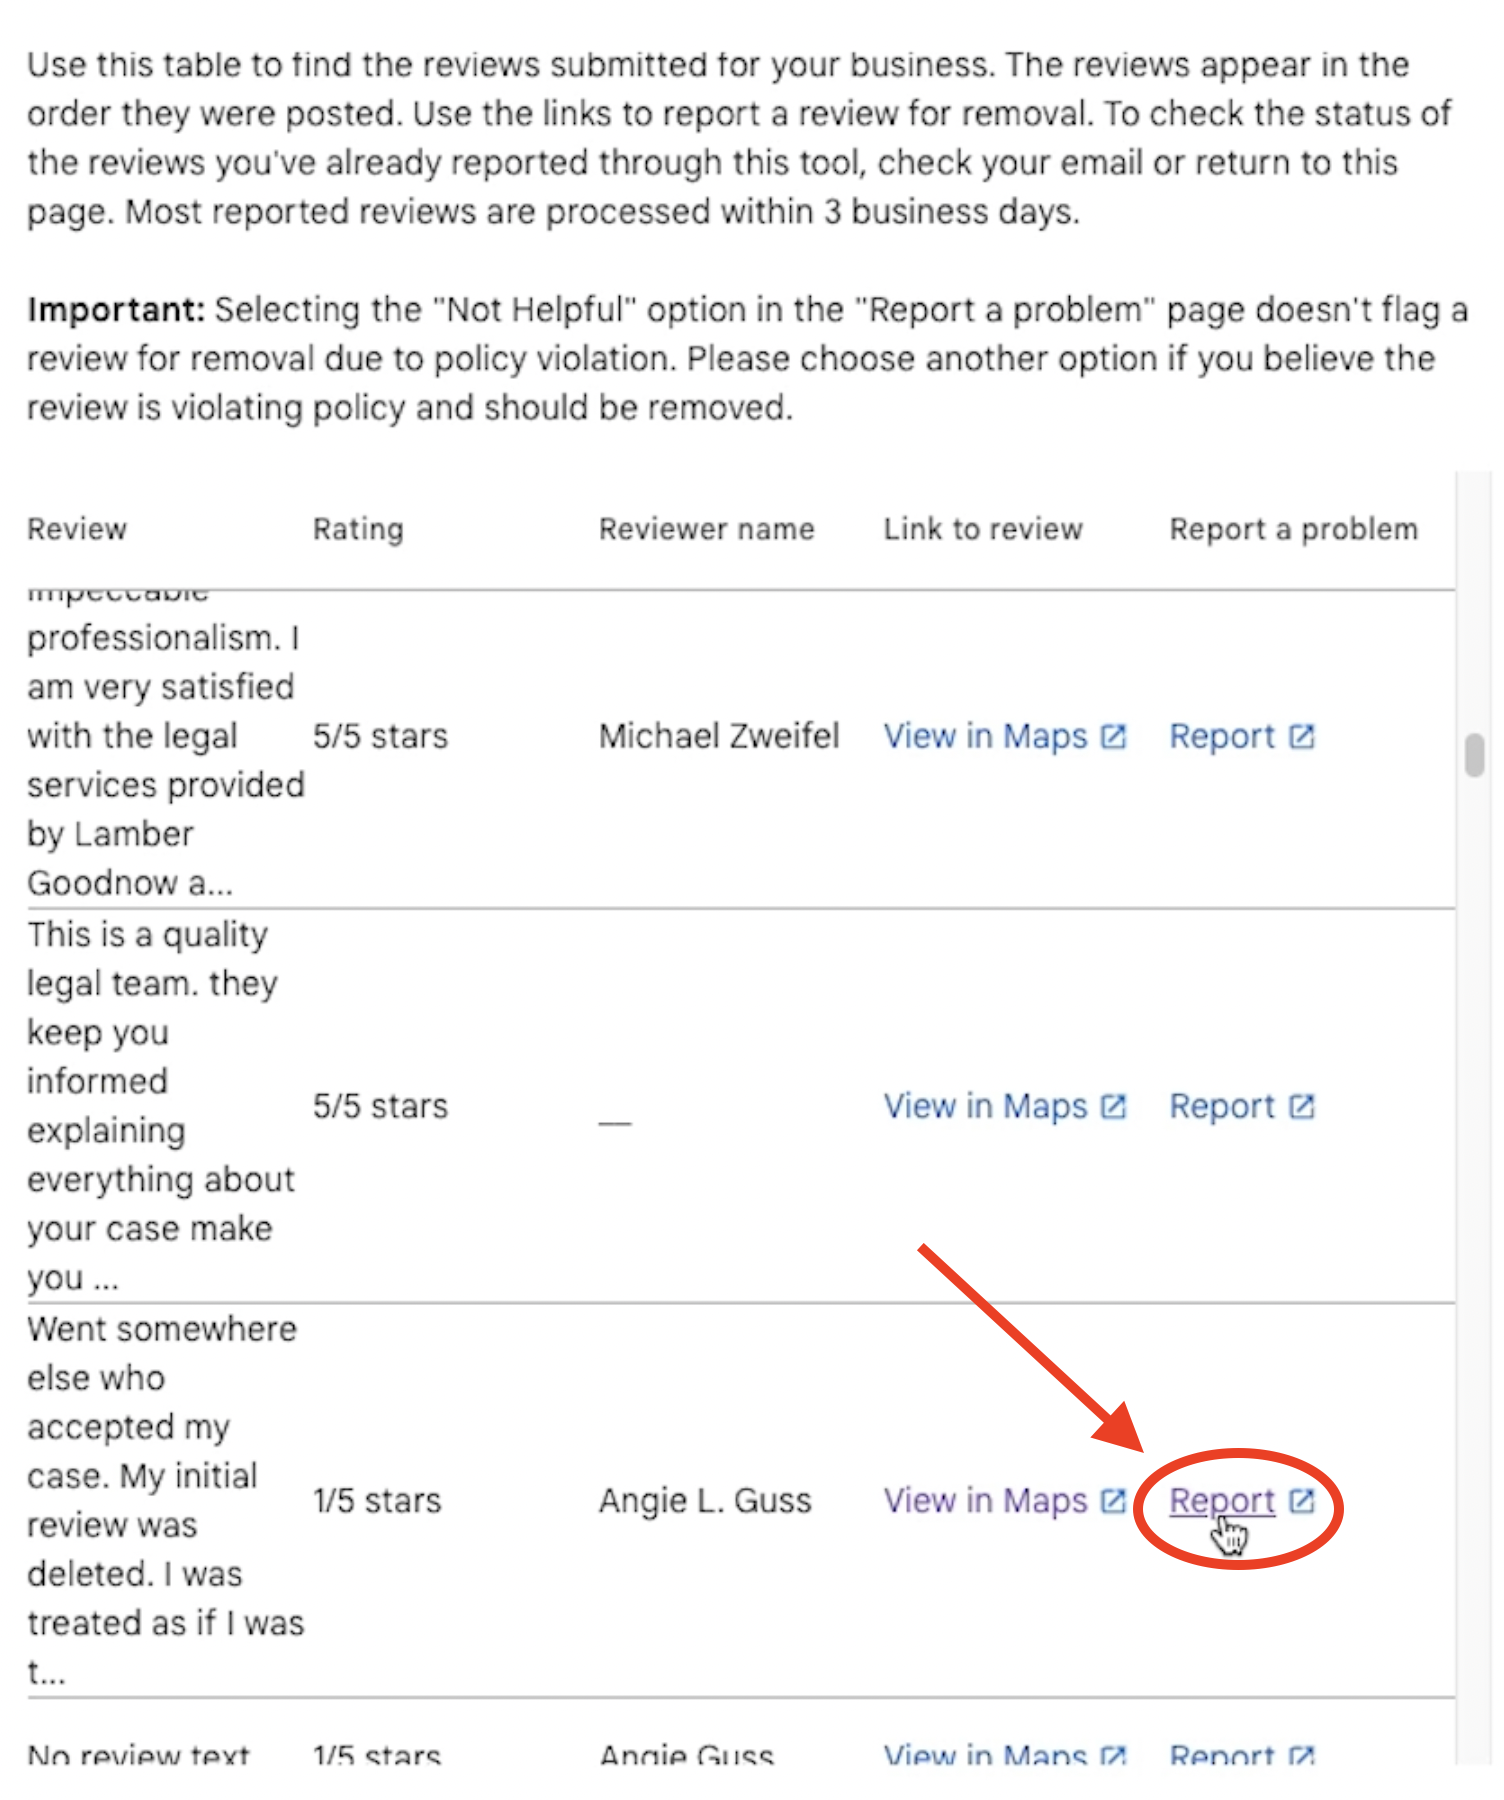Click circled external-link icon beside Angie L. Guss's Report
This screenshot has height=1800, width=1504.
(1301, 1501)
